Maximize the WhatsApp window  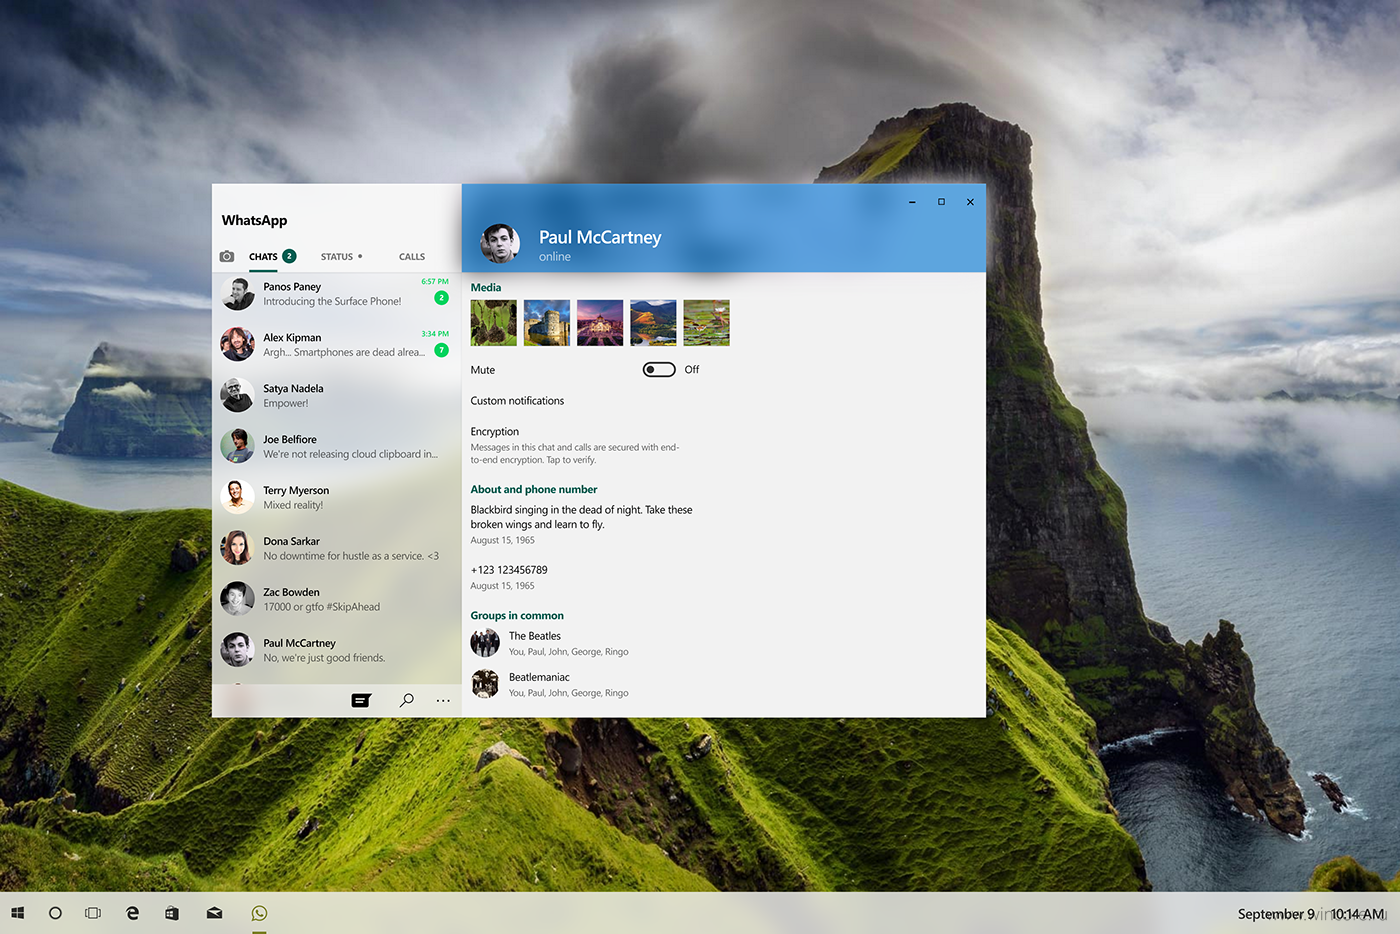pyautogui.click(x=941, y=202)
